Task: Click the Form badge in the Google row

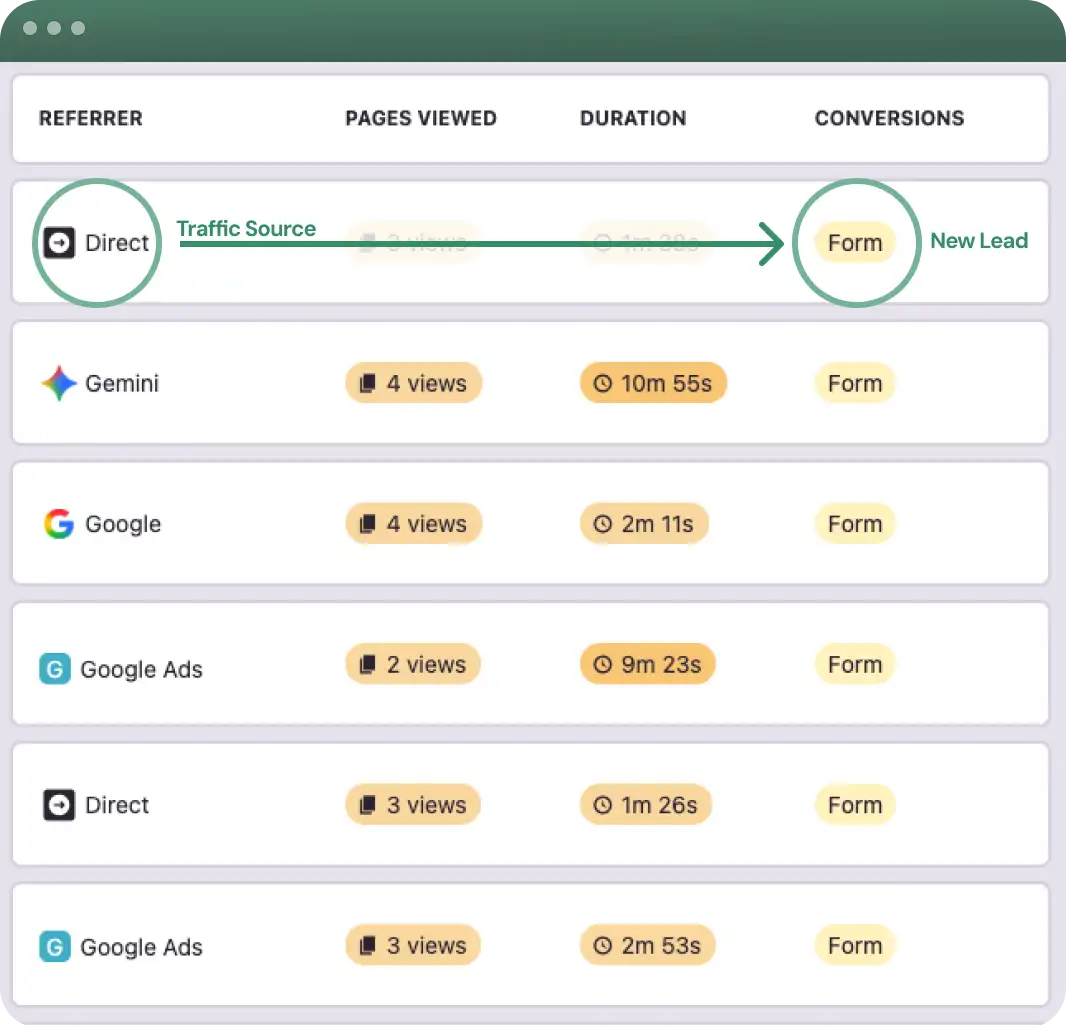Action: tap(855, 524)
